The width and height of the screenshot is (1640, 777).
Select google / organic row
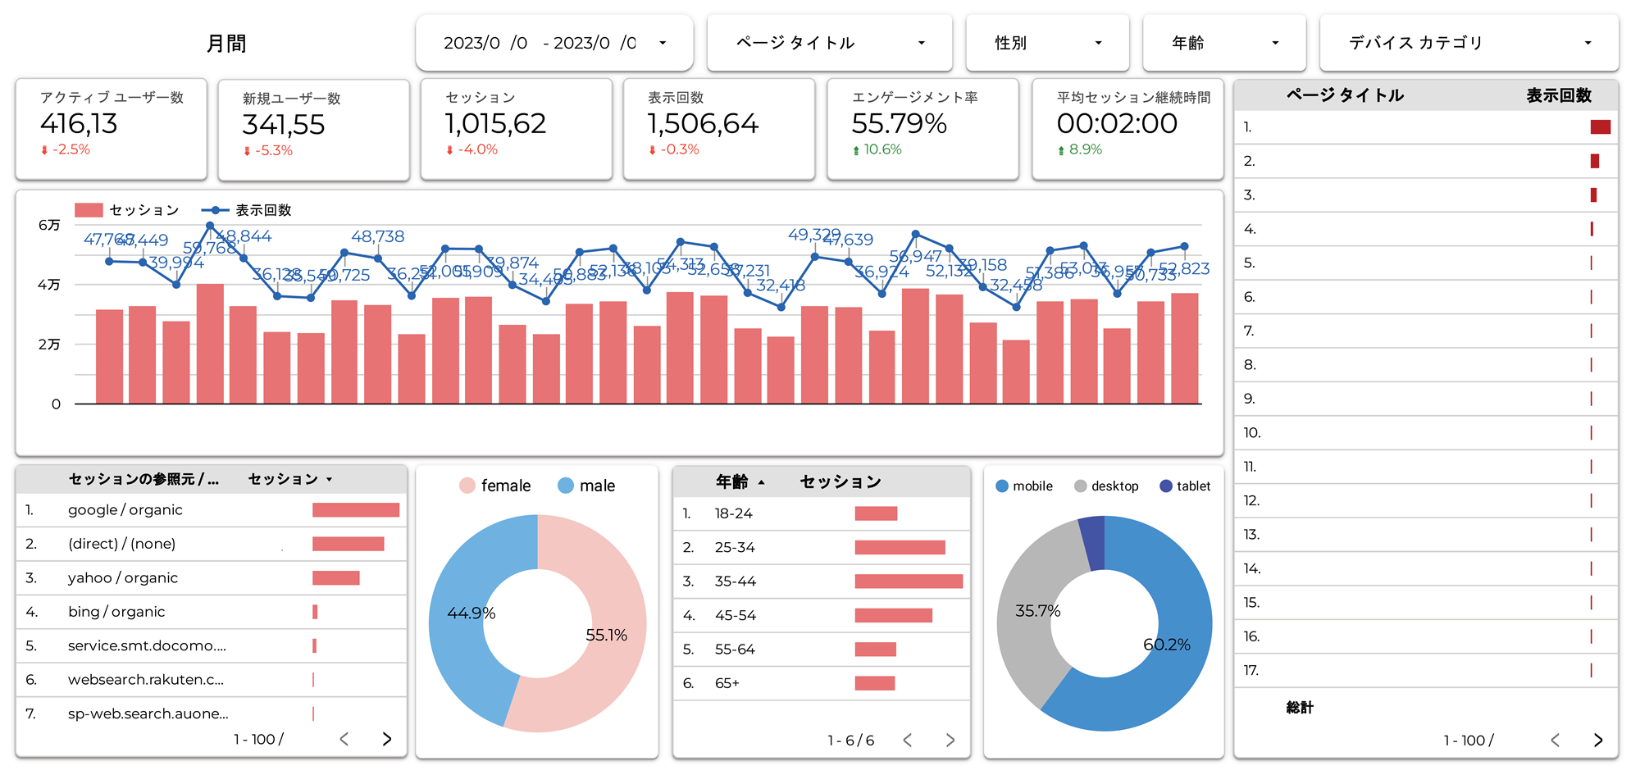125,510
